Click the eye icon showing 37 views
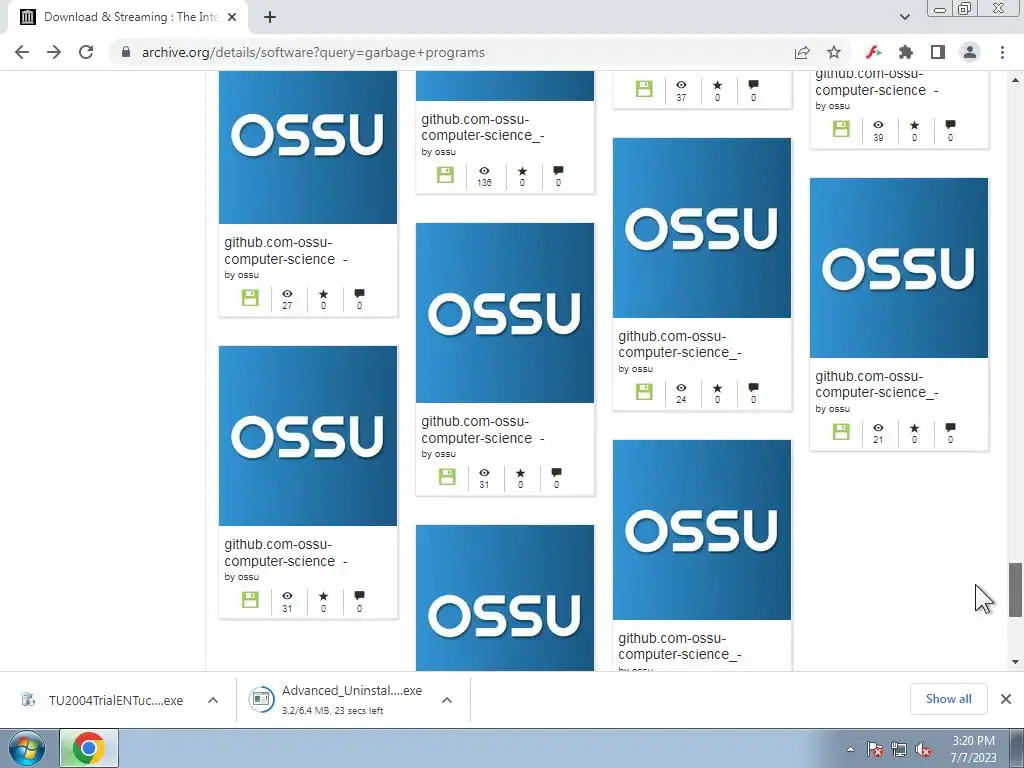 pyautogui.click(x=681, y=85)
